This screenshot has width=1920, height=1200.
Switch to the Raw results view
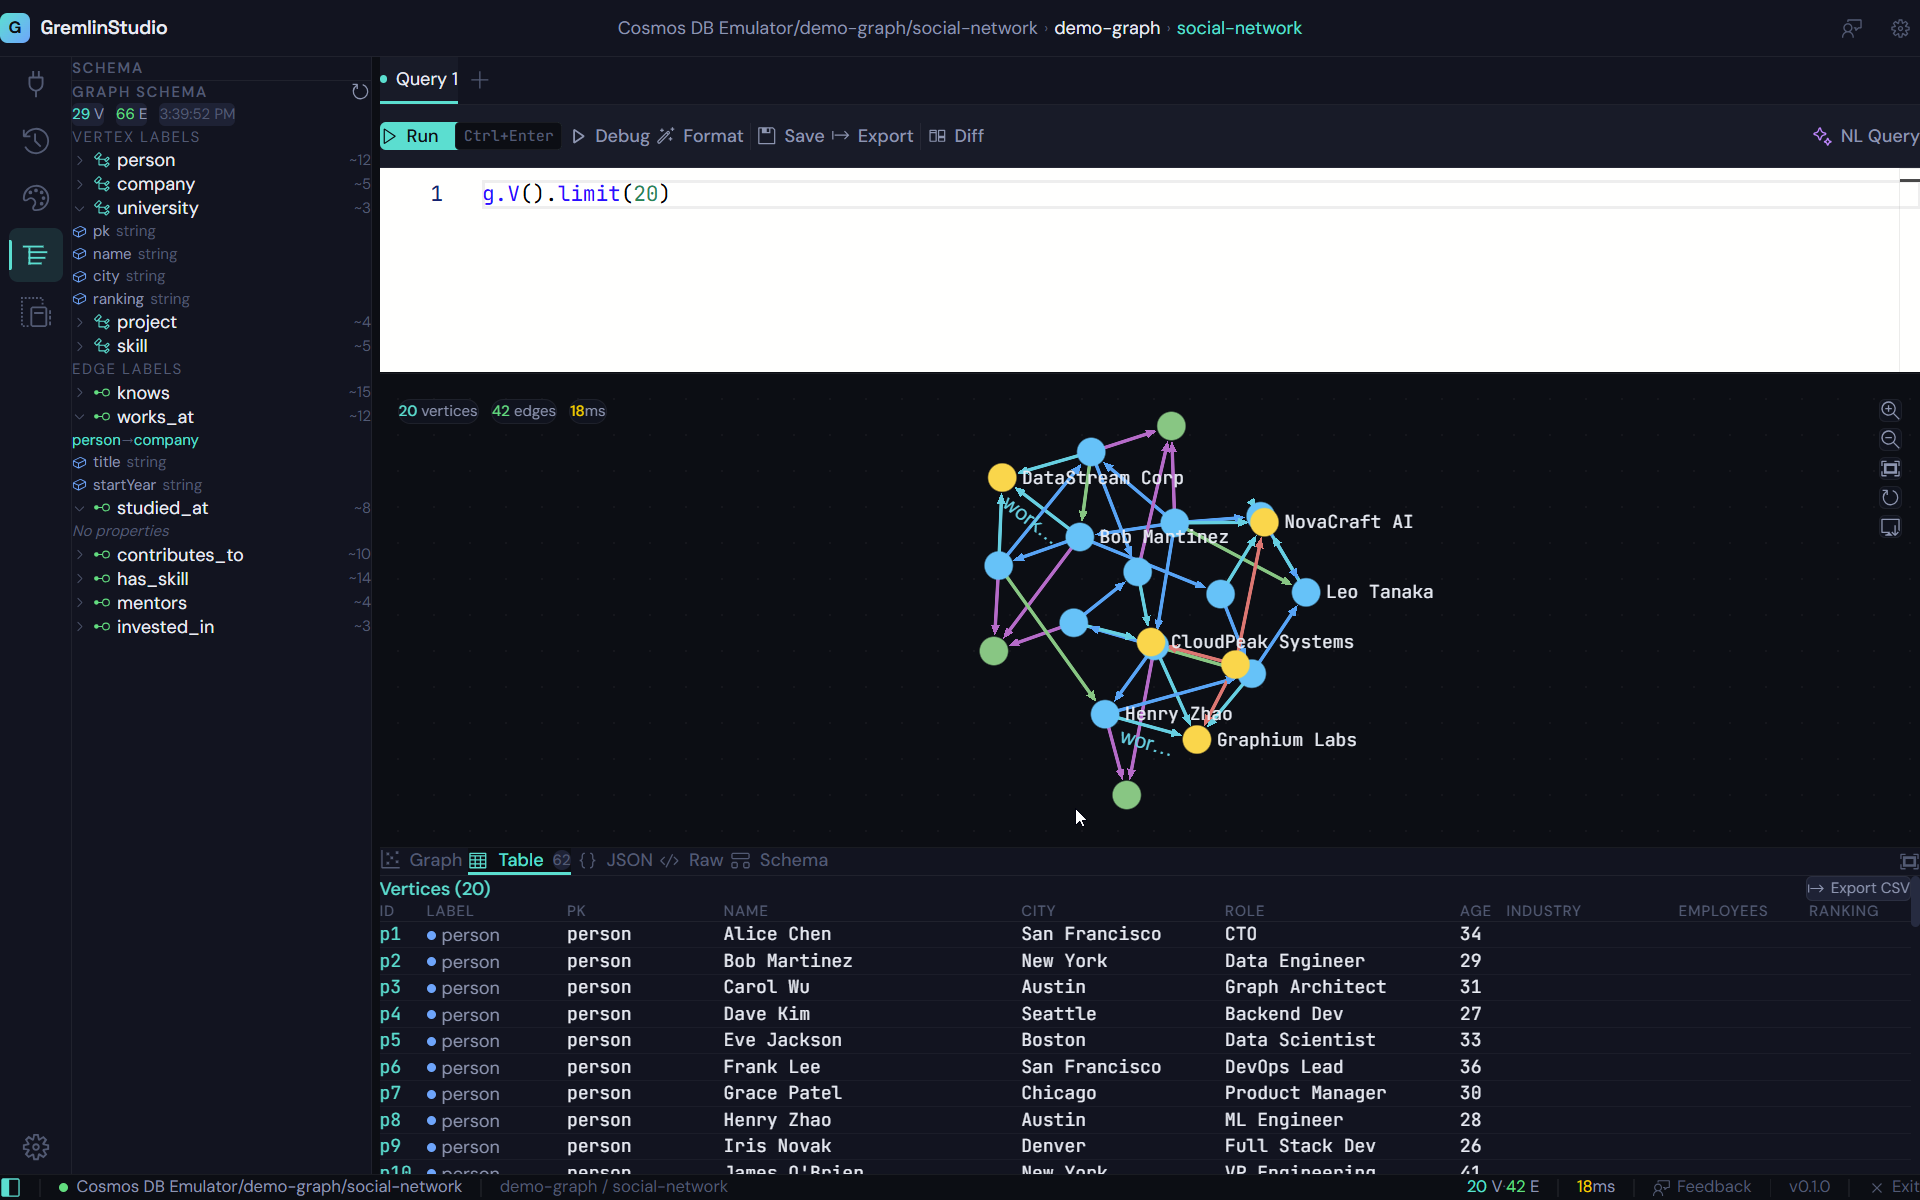706,860
